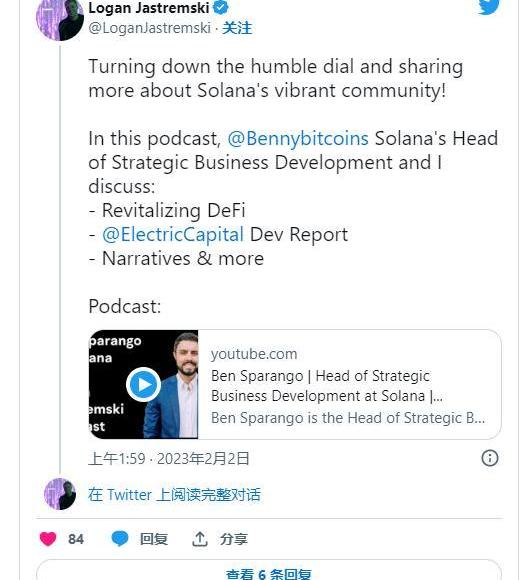The height and width of the screenshot is (580, 523).
Task: Click small avatar beside conversation link
Action: pyautogui.click(x=60, y=494)
